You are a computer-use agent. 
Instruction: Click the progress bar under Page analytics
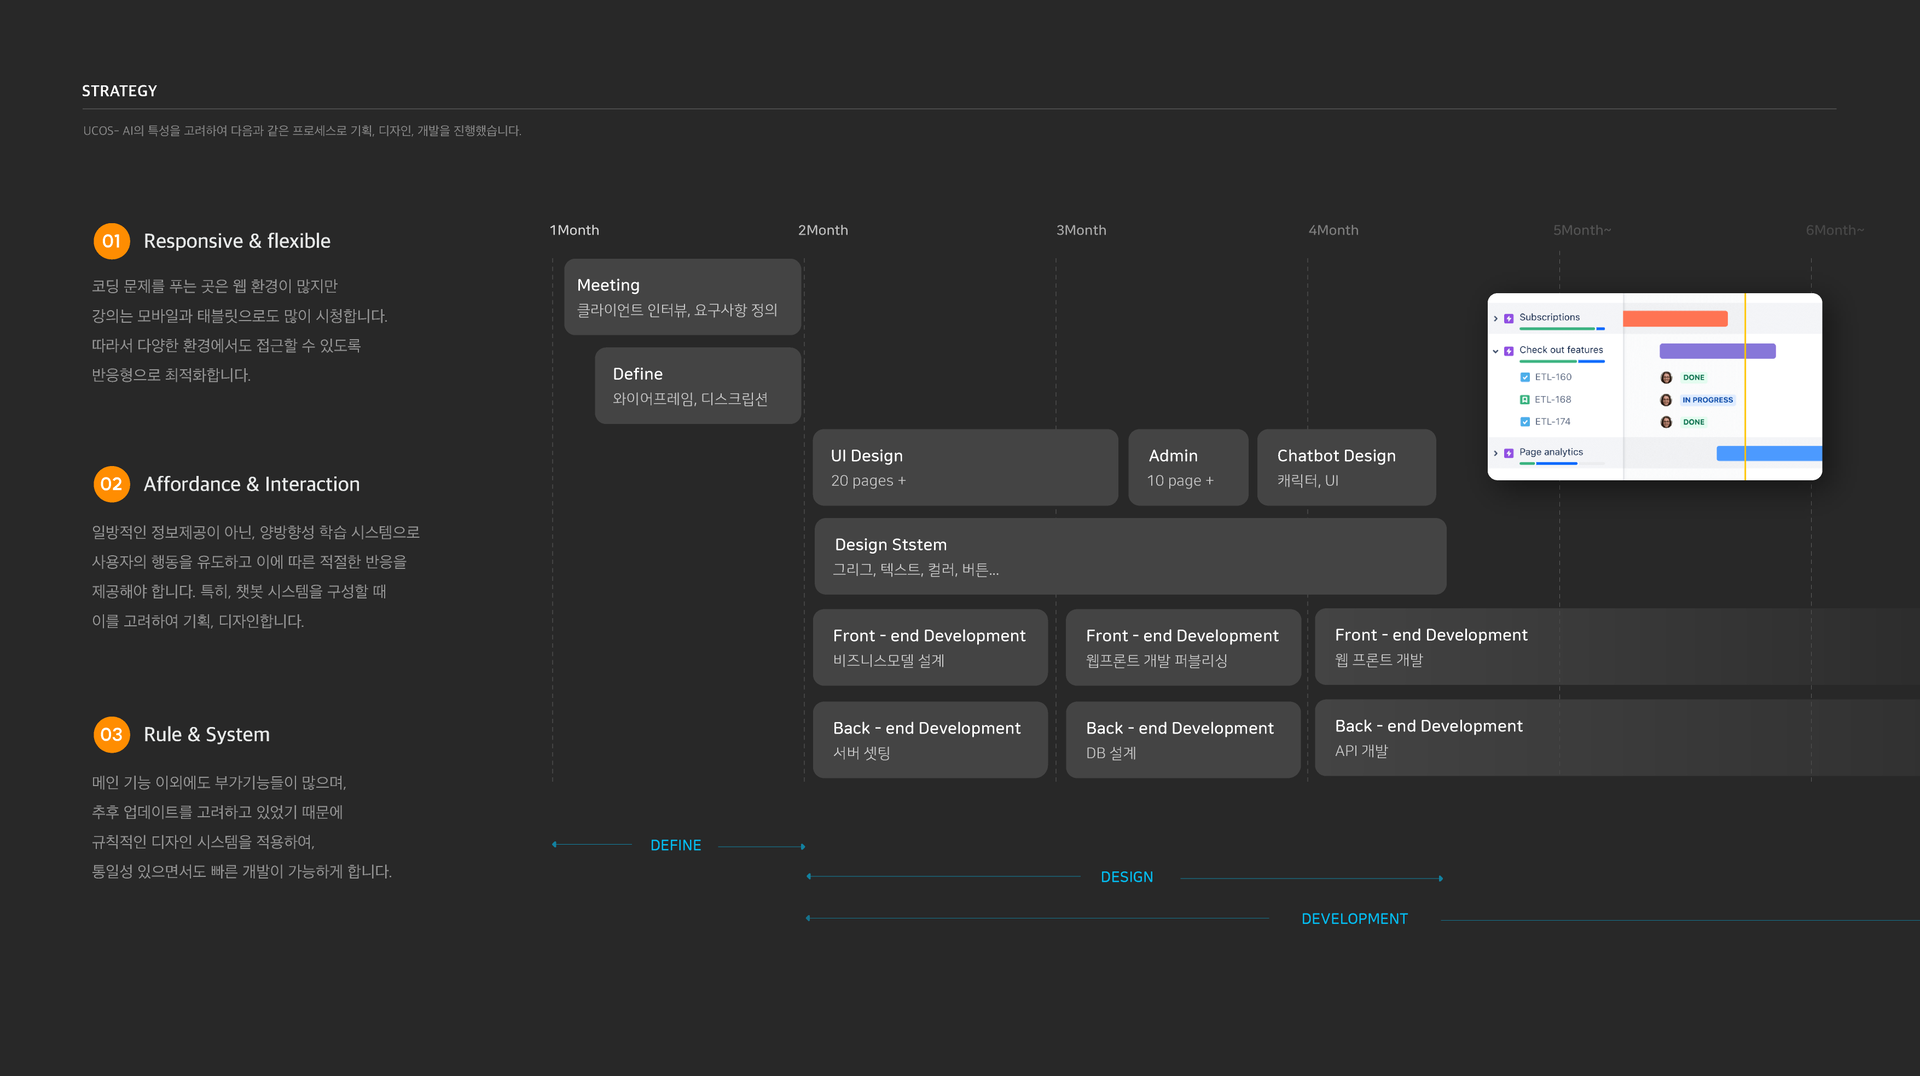tap(1562, 463)
